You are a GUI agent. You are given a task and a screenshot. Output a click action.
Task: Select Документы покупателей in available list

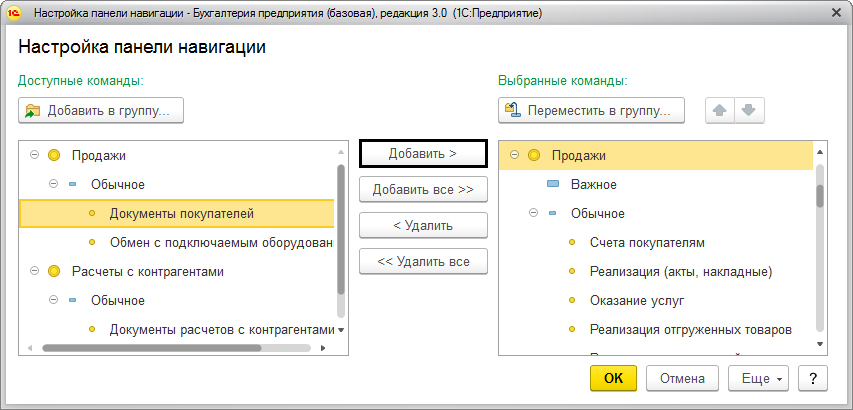181,213
